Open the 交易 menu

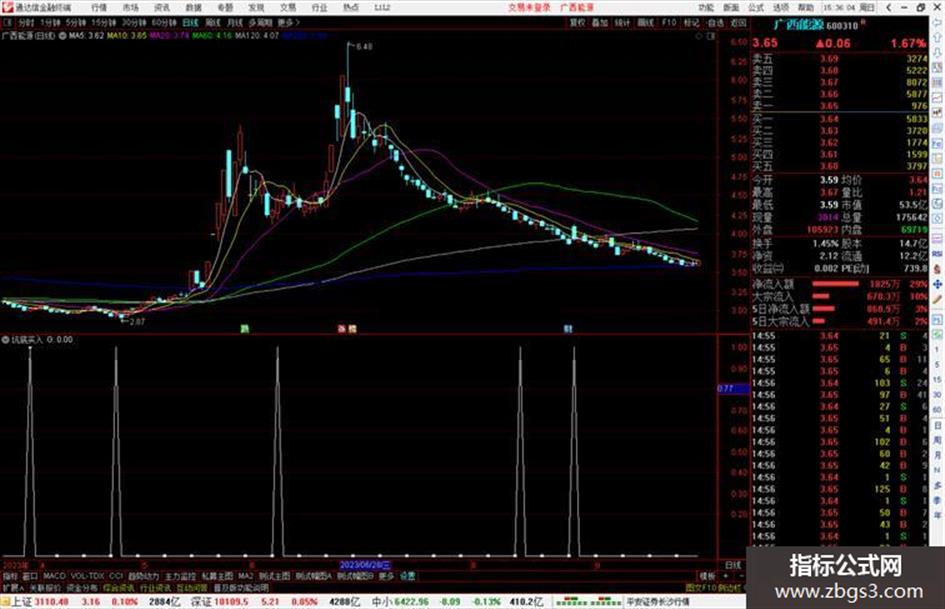tap(288, 7)
